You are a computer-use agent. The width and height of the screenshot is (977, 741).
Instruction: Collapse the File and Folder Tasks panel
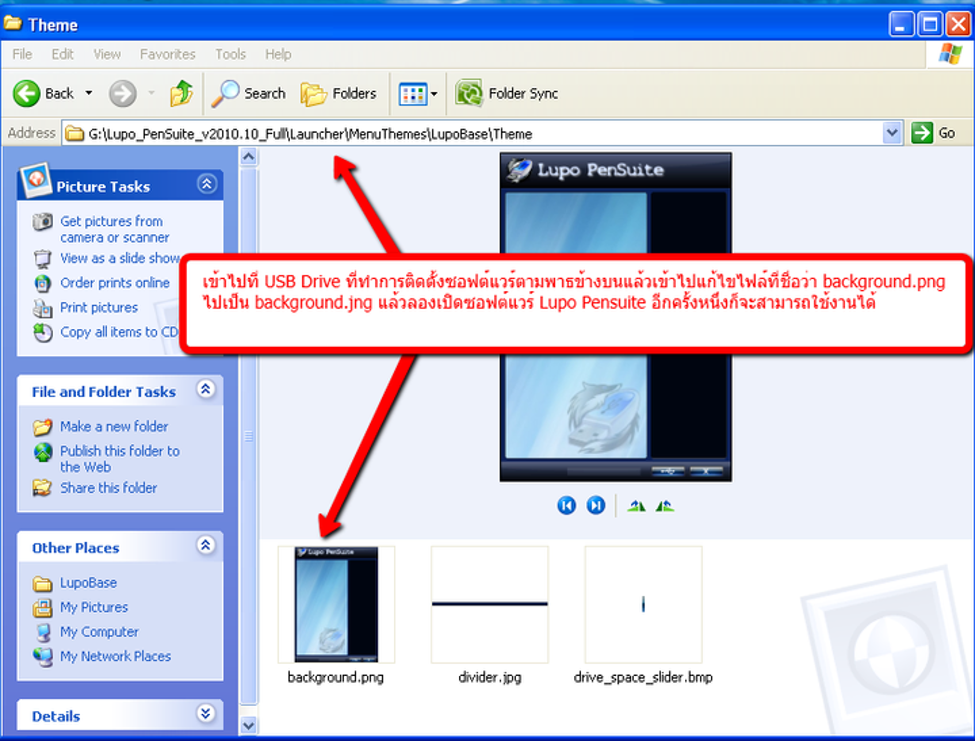[x=206, y=390]
